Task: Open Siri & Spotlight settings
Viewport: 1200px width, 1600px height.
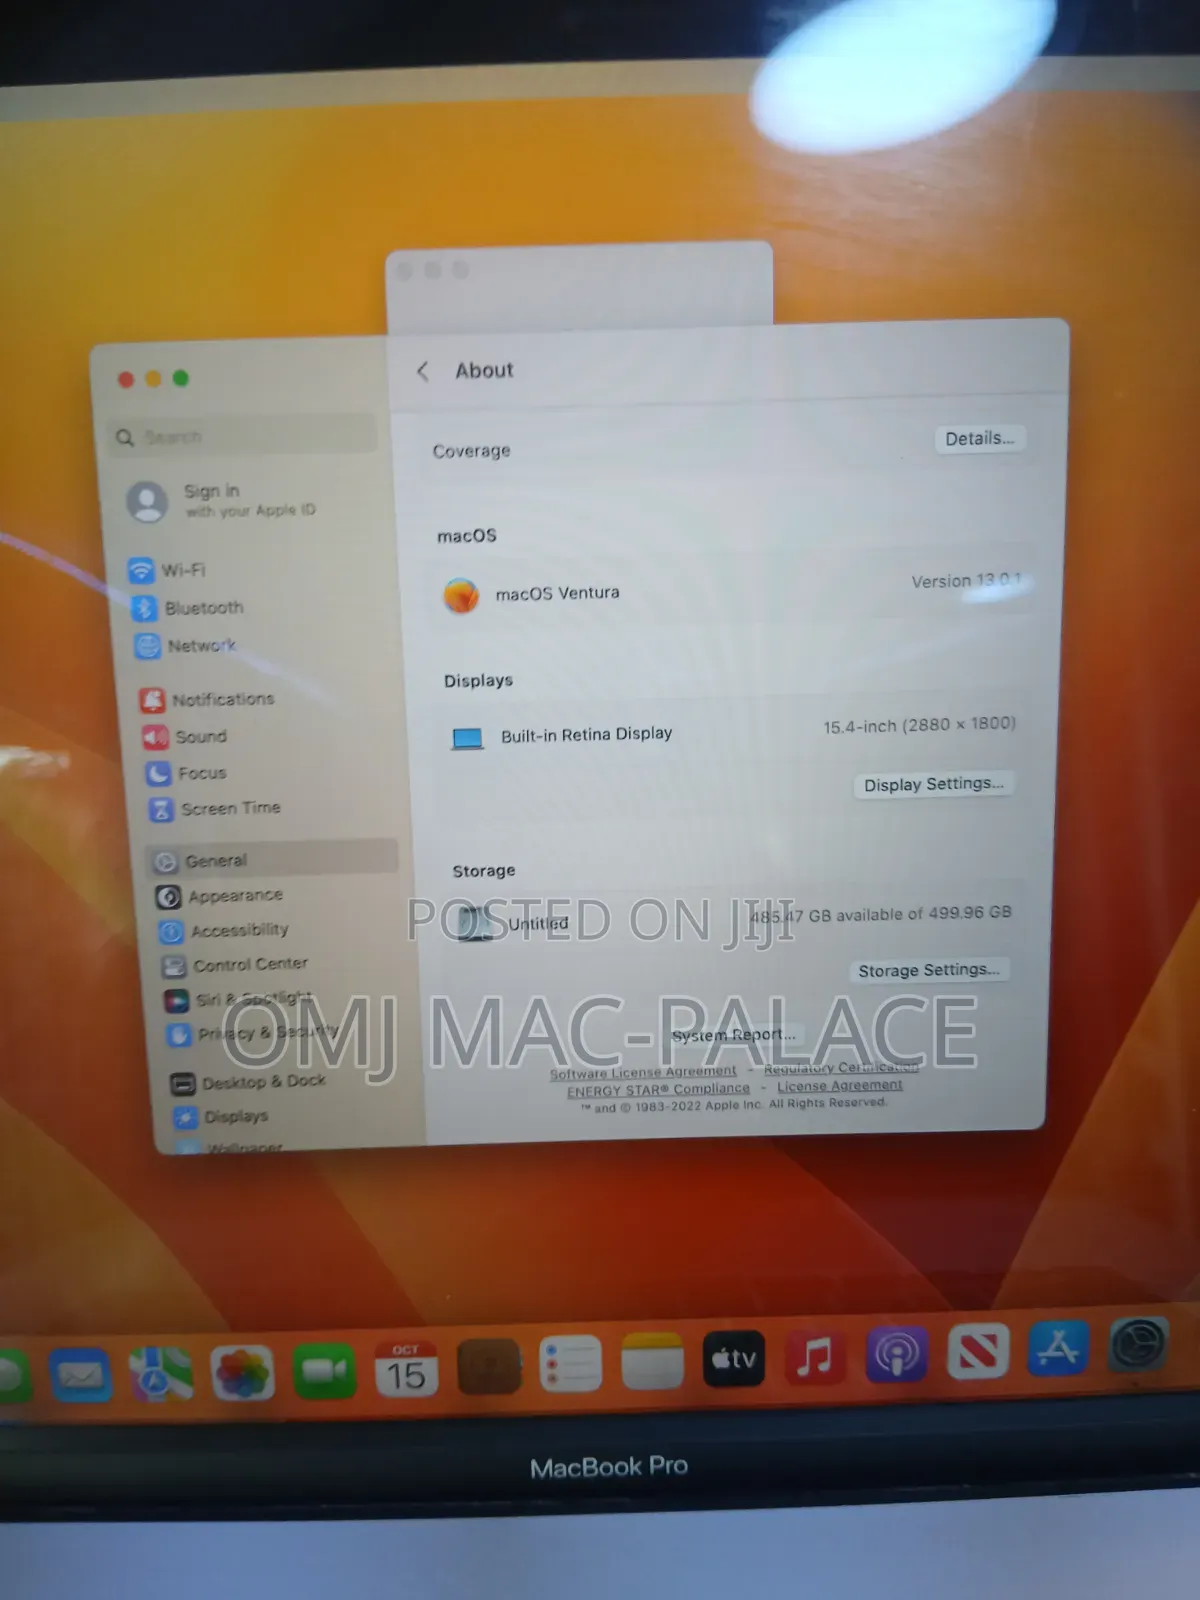Action: [x=239, y=999]
